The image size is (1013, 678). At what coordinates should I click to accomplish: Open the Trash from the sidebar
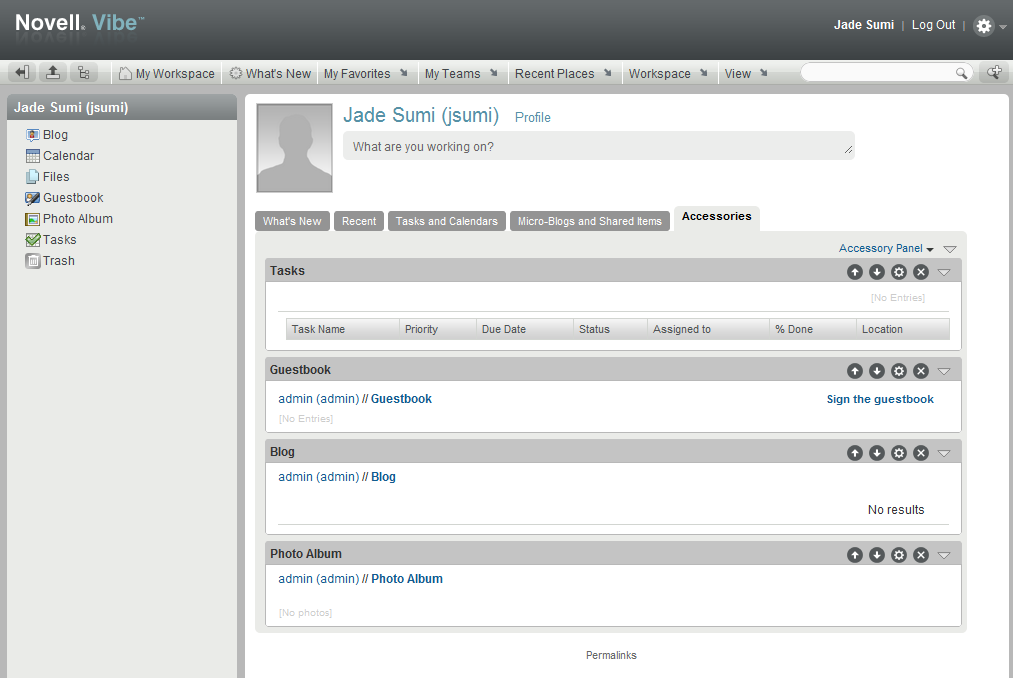[57, 260]
